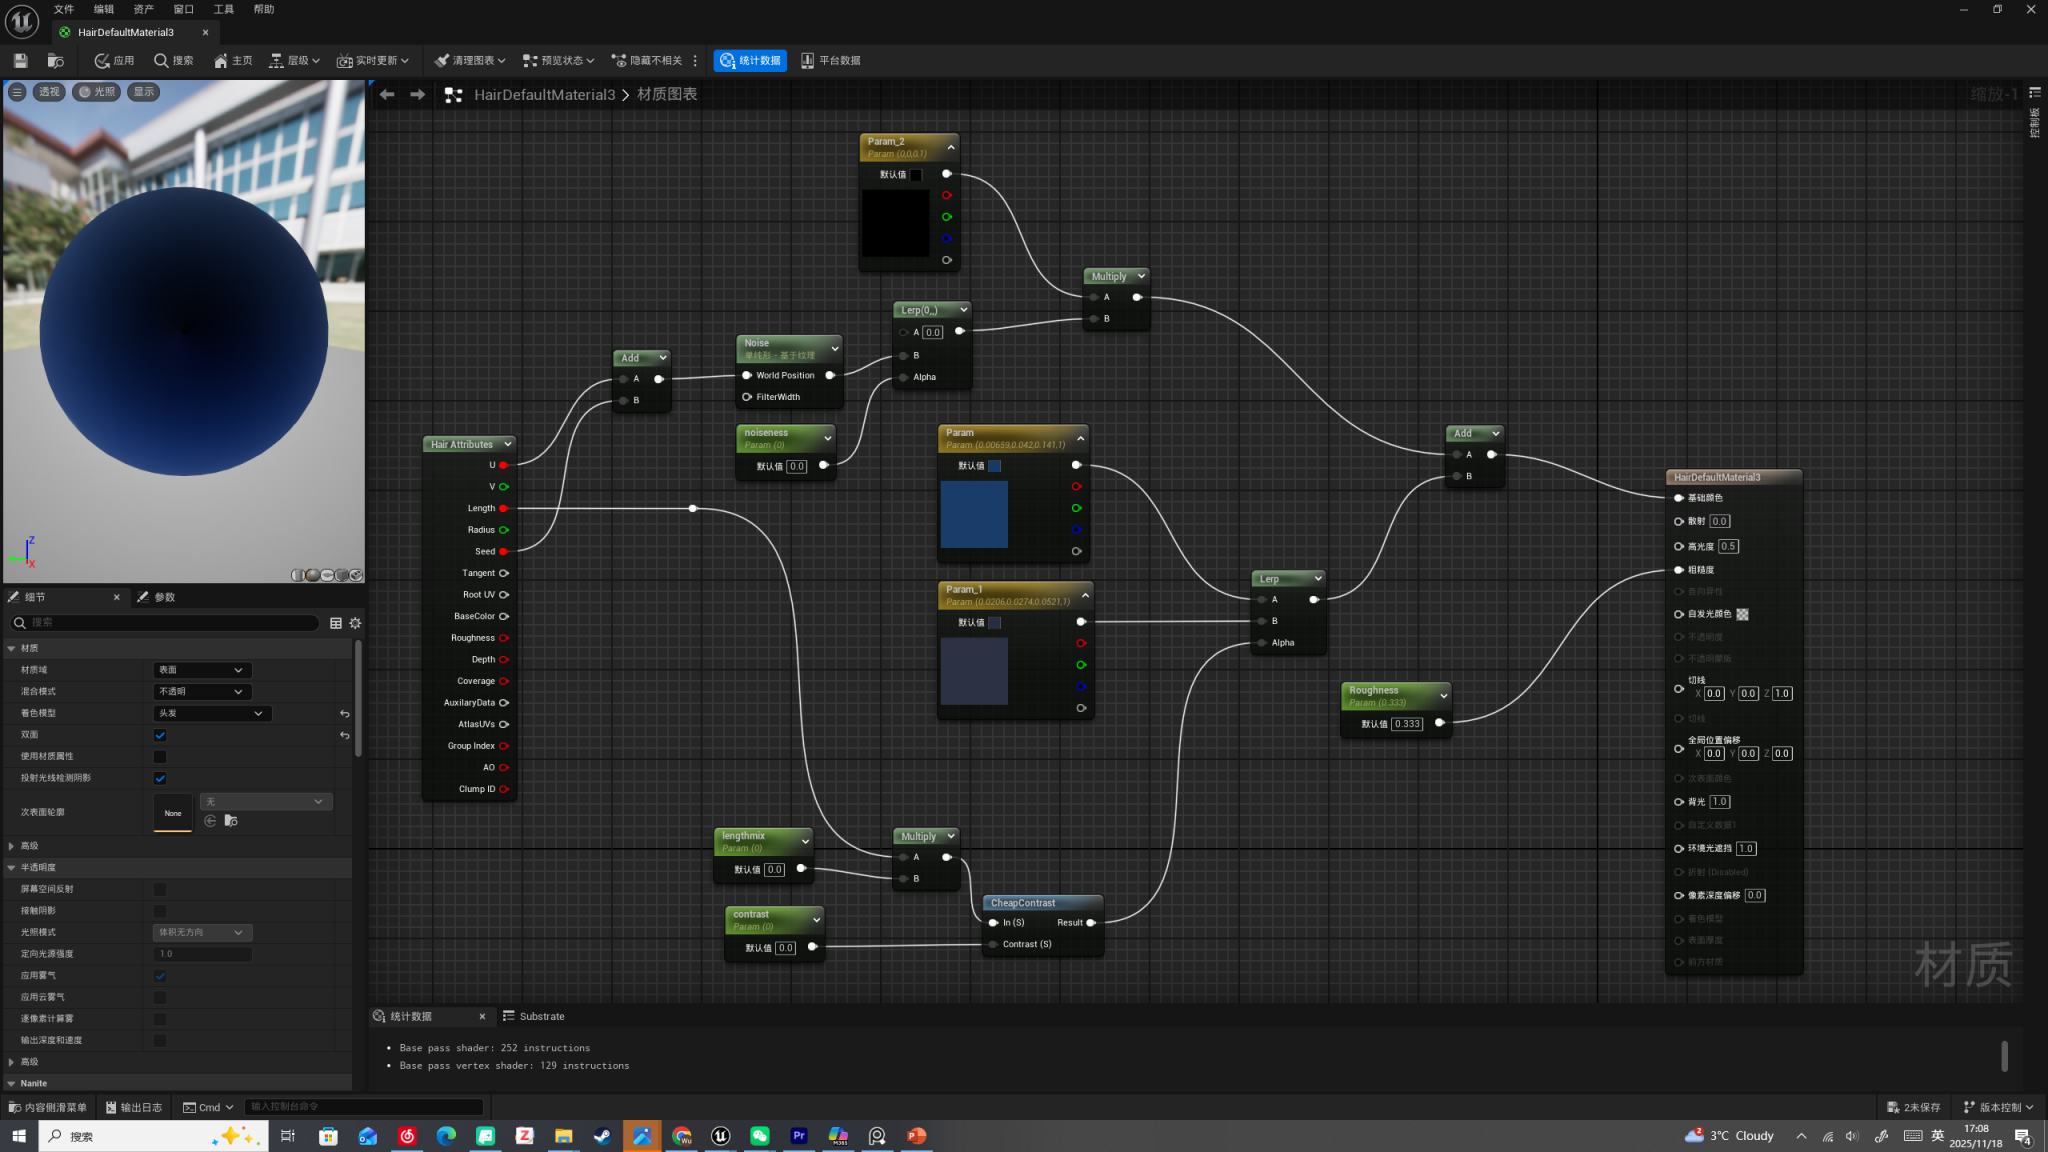Image resolution: width=2048 pixels, height=1152 pixels.
Task: Open operation dropdown on the Multiply node
Action: (x=1140, y=276)
